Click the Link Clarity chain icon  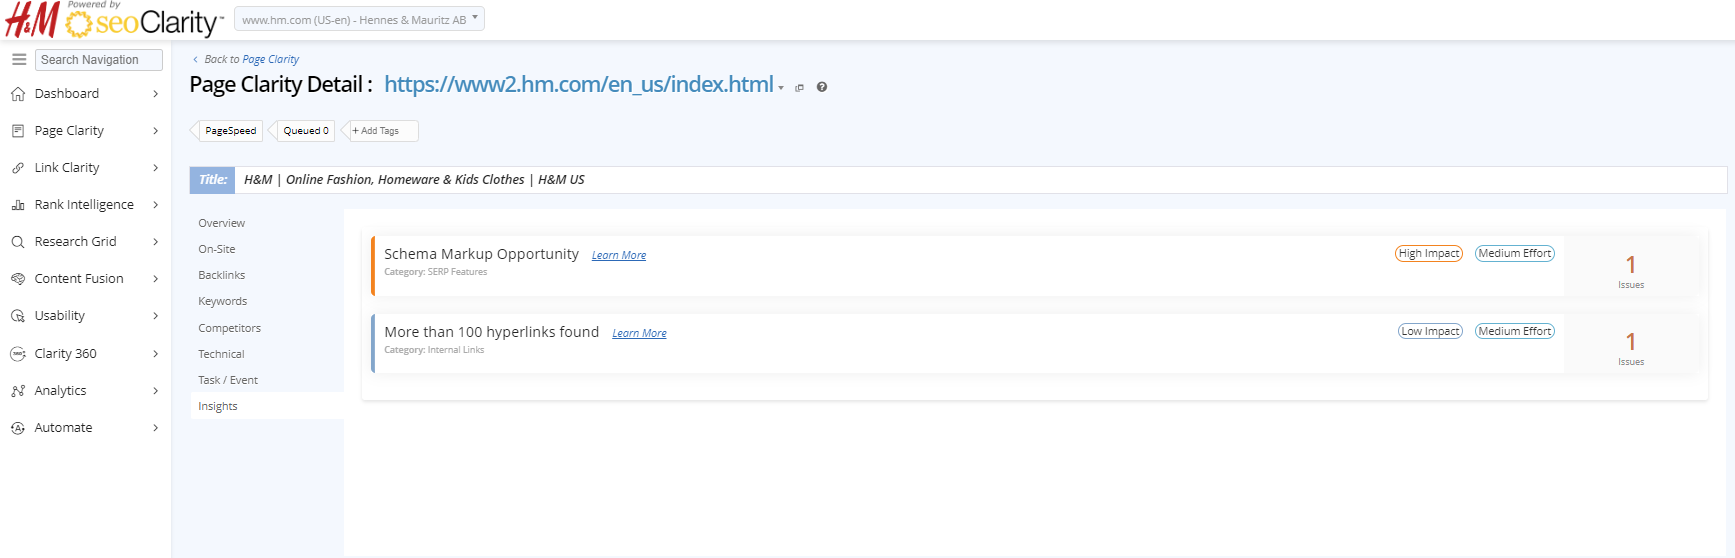18,168
